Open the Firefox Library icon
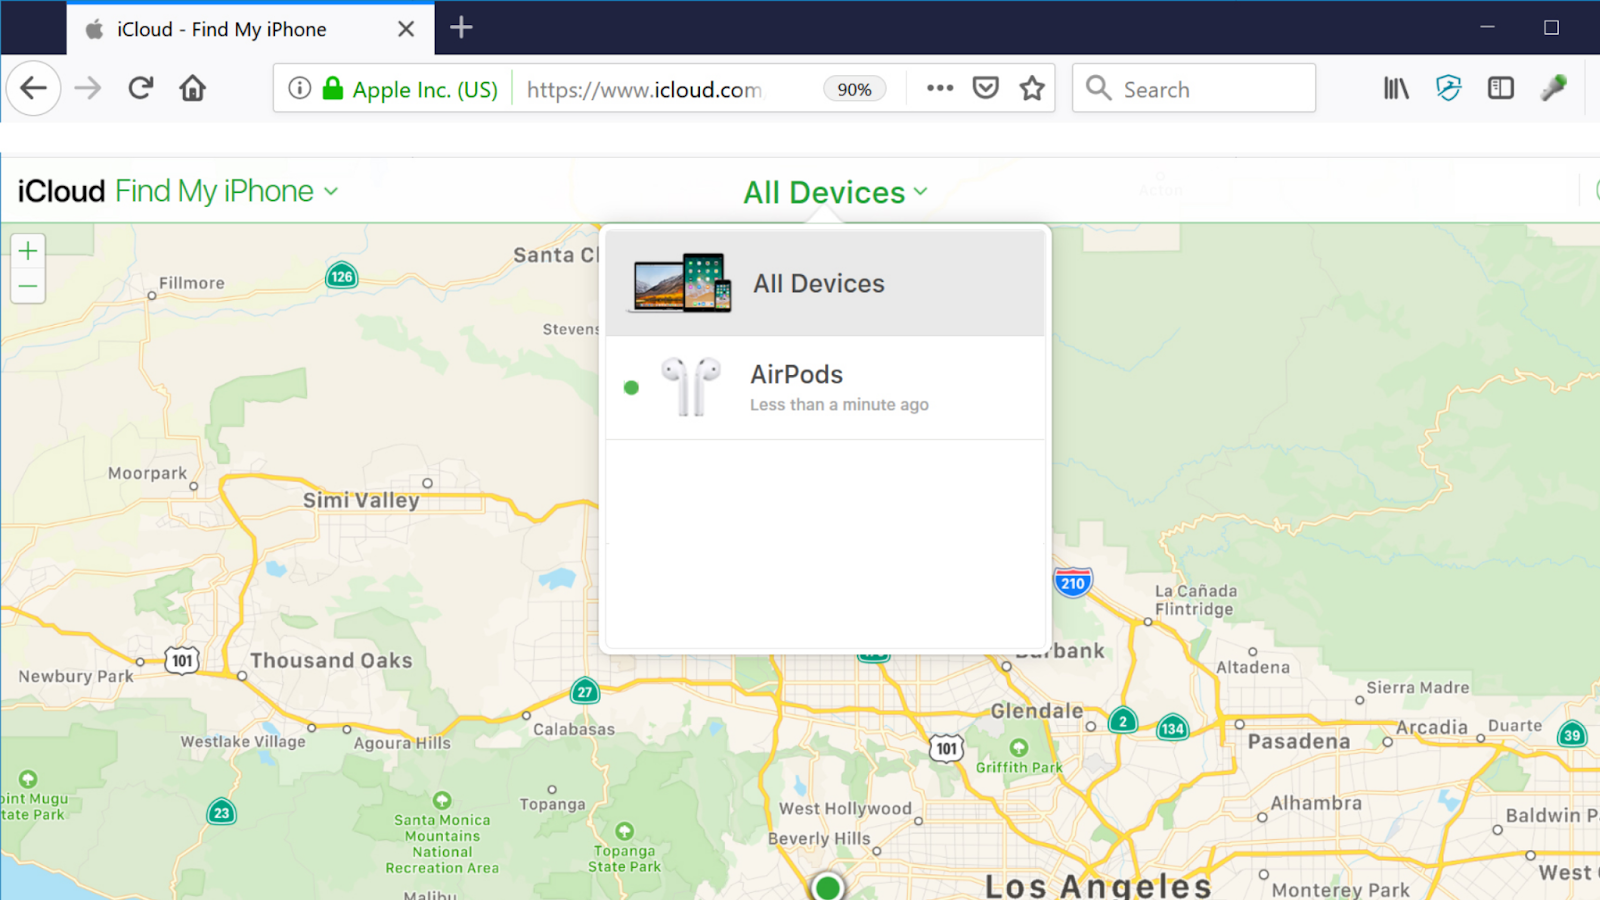This screenshot has height=900, width=1600. 1396,88
